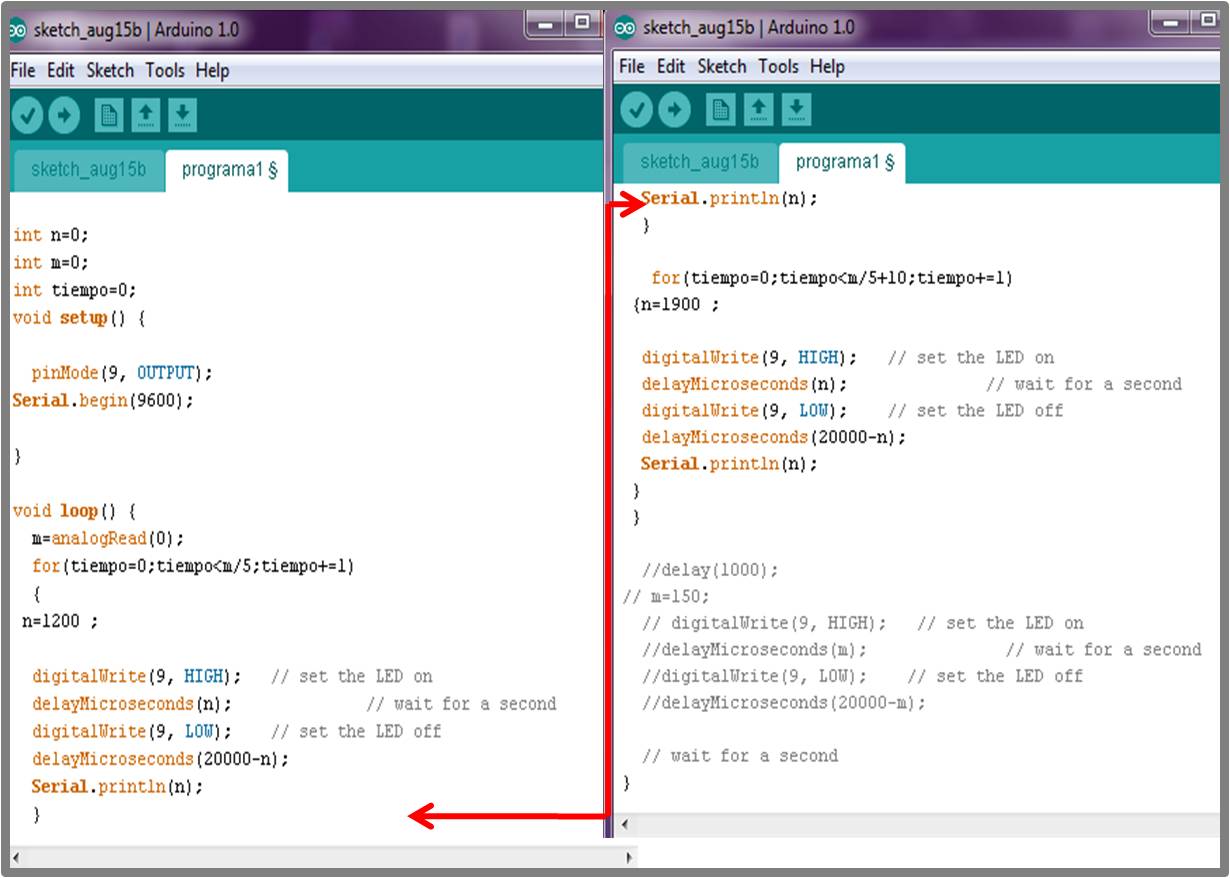Open Sketch menu in right window
The width and height of the screenshot is (1230, 878).
pos(722,67)
